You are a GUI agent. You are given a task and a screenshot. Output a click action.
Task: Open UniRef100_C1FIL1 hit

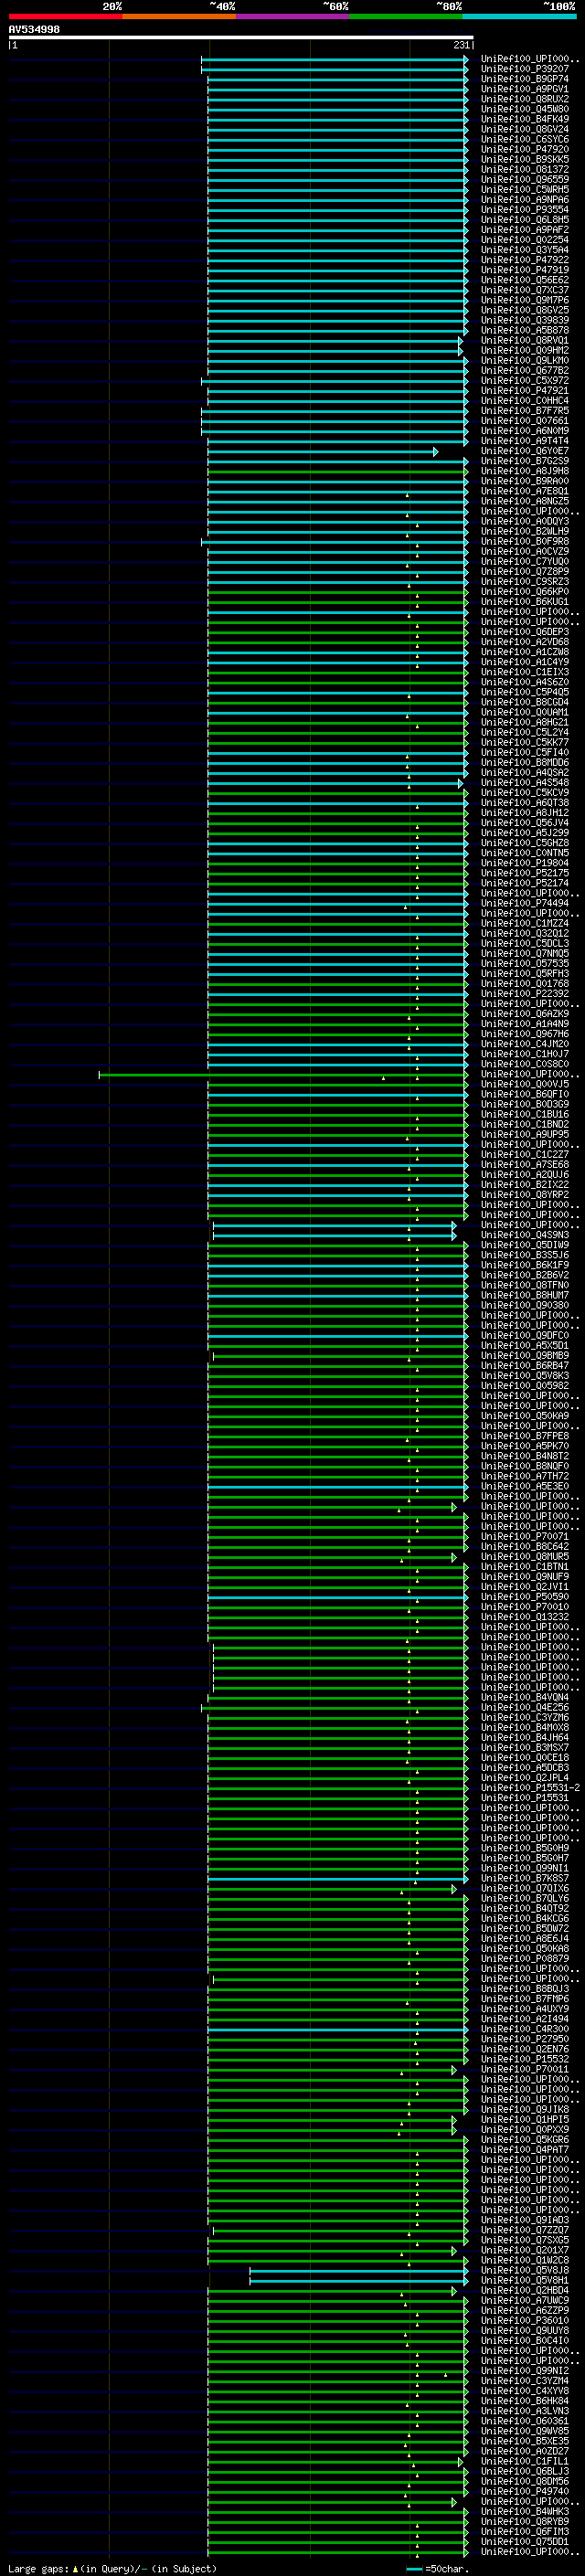pyautogui.click(x=524, y=2462)
